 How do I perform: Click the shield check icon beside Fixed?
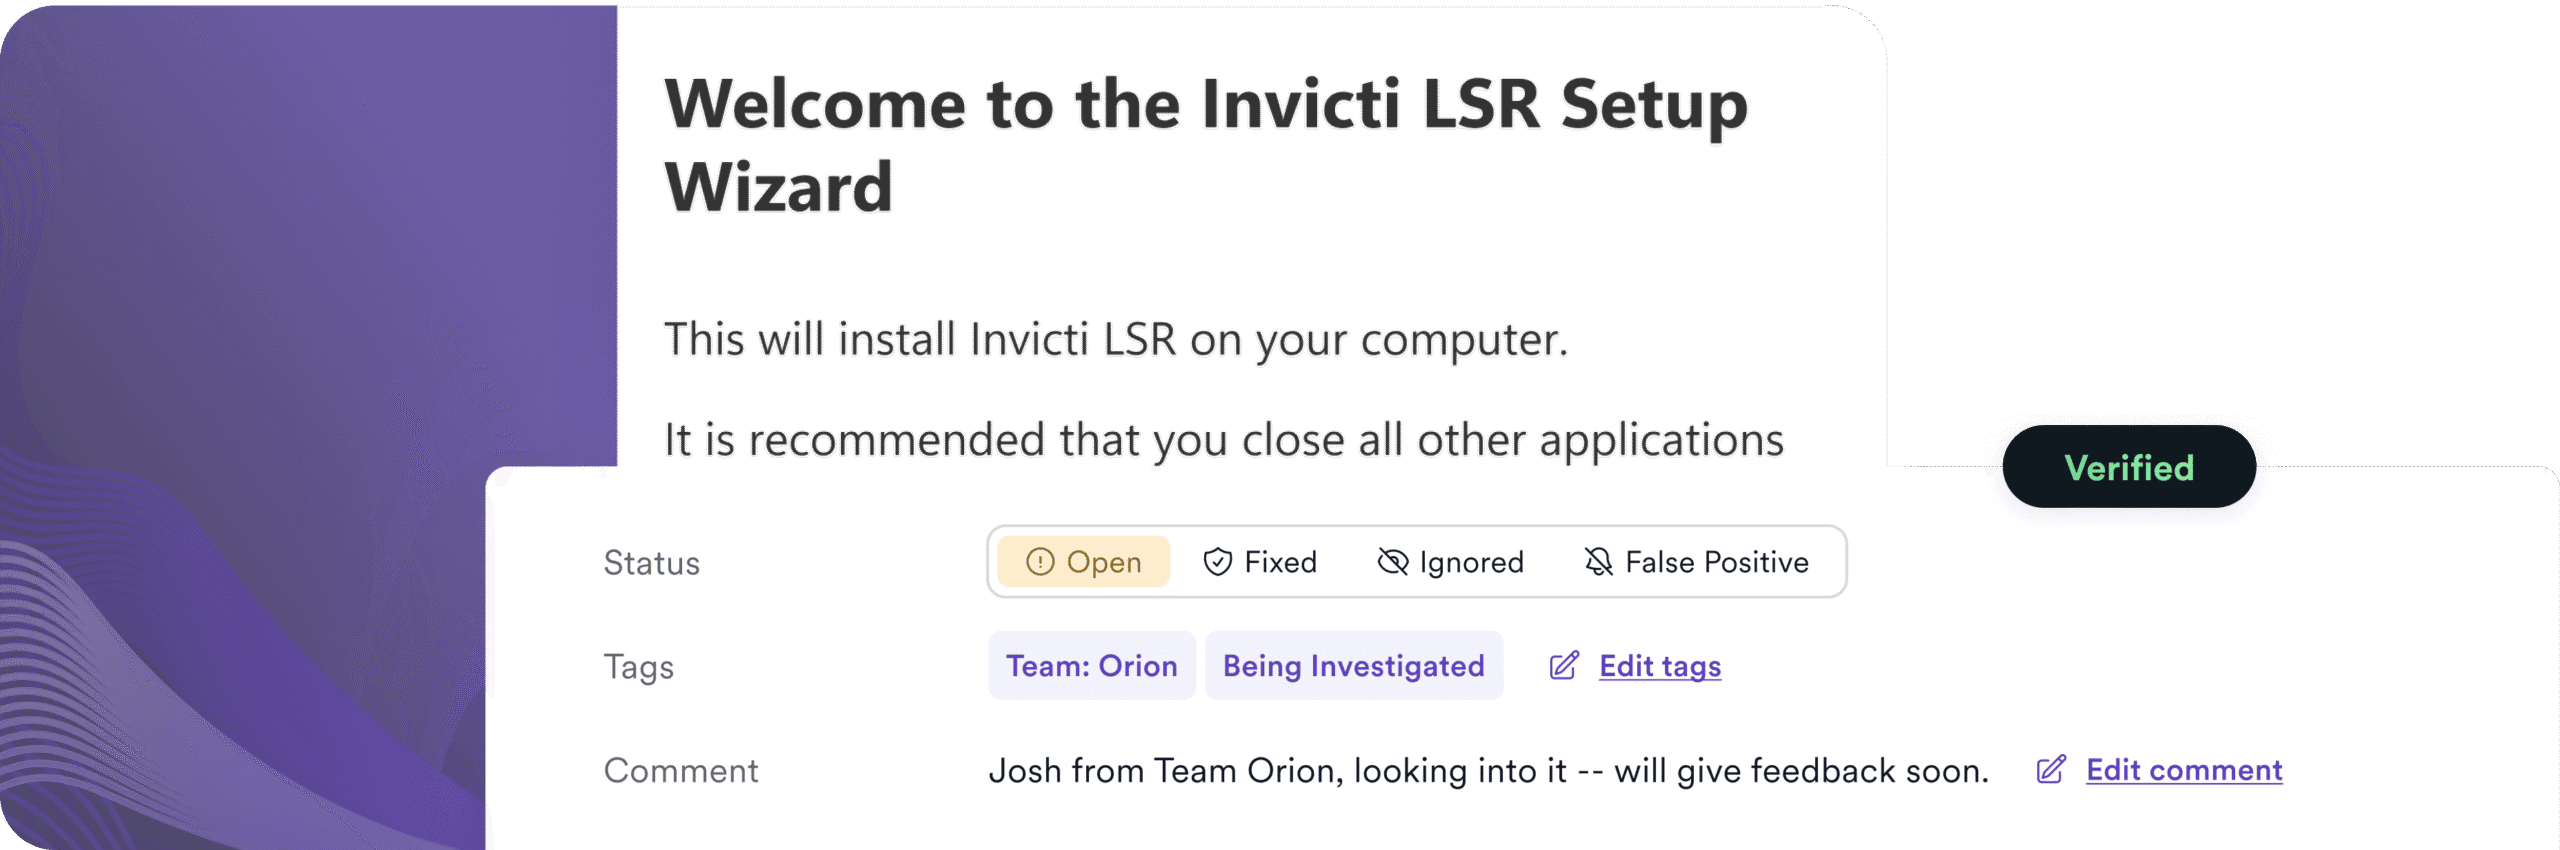[1217, 562]
